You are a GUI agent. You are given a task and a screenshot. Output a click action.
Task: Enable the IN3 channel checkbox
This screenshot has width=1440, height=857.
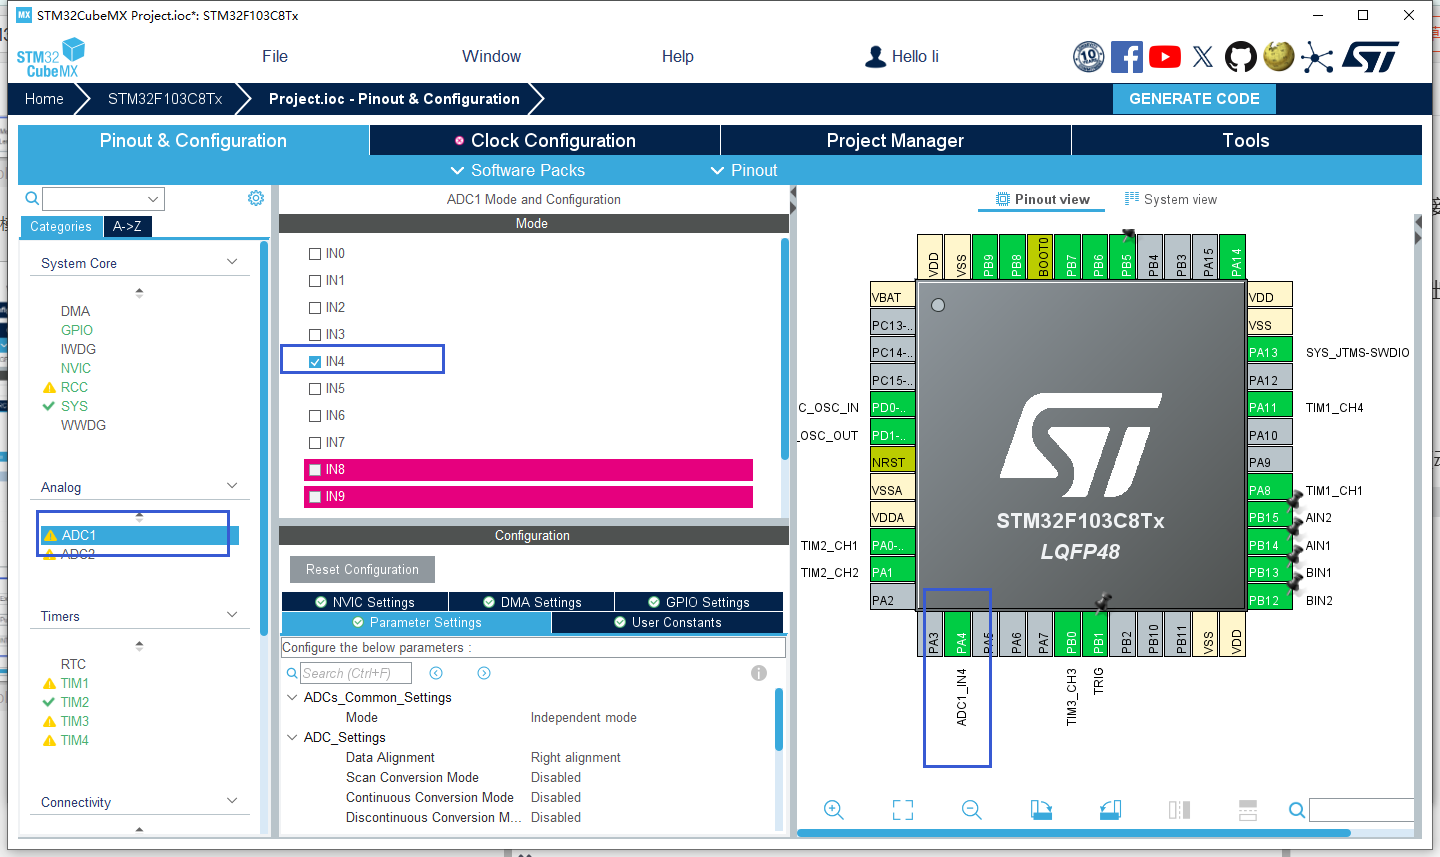pyautogui.click(x=315, y=335)
